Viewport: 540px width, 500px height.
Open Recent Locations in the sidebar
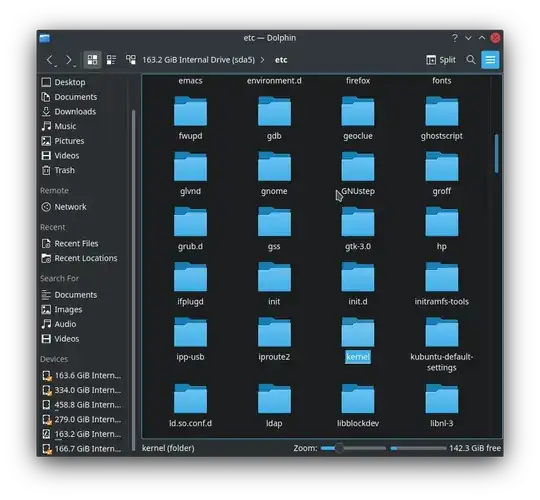click(x=83, y=258)
